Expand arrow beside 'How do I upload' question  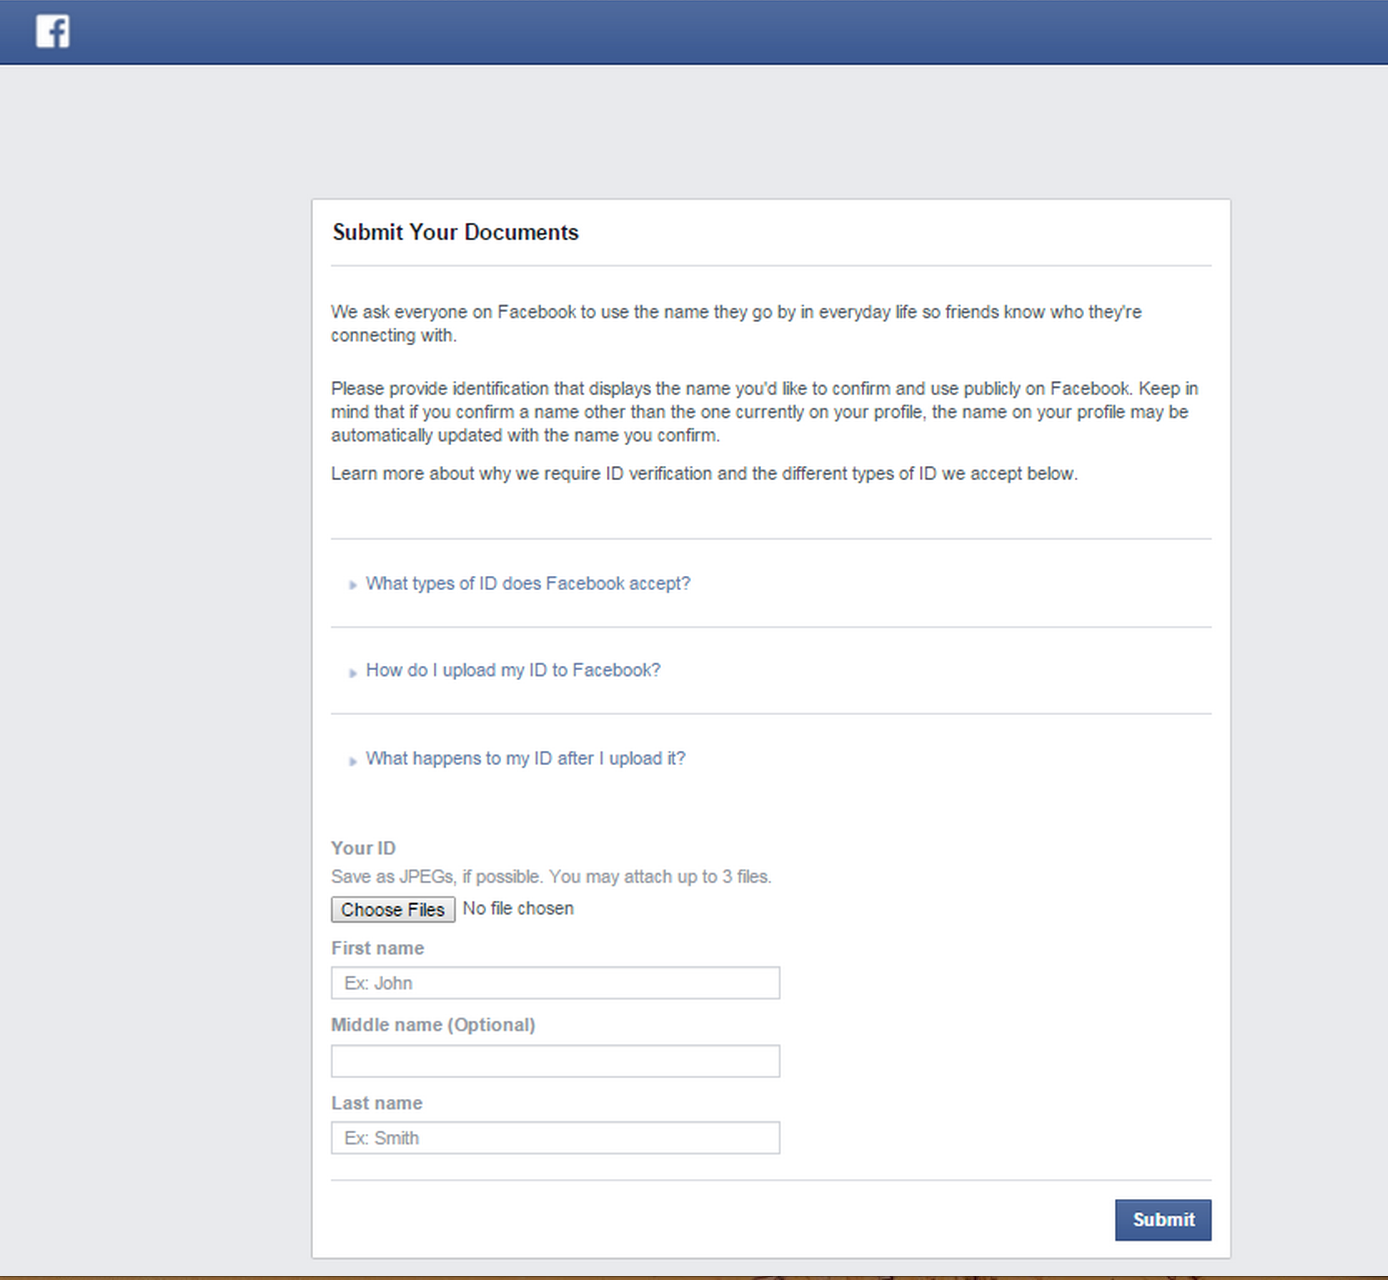(x=352, y=672)
